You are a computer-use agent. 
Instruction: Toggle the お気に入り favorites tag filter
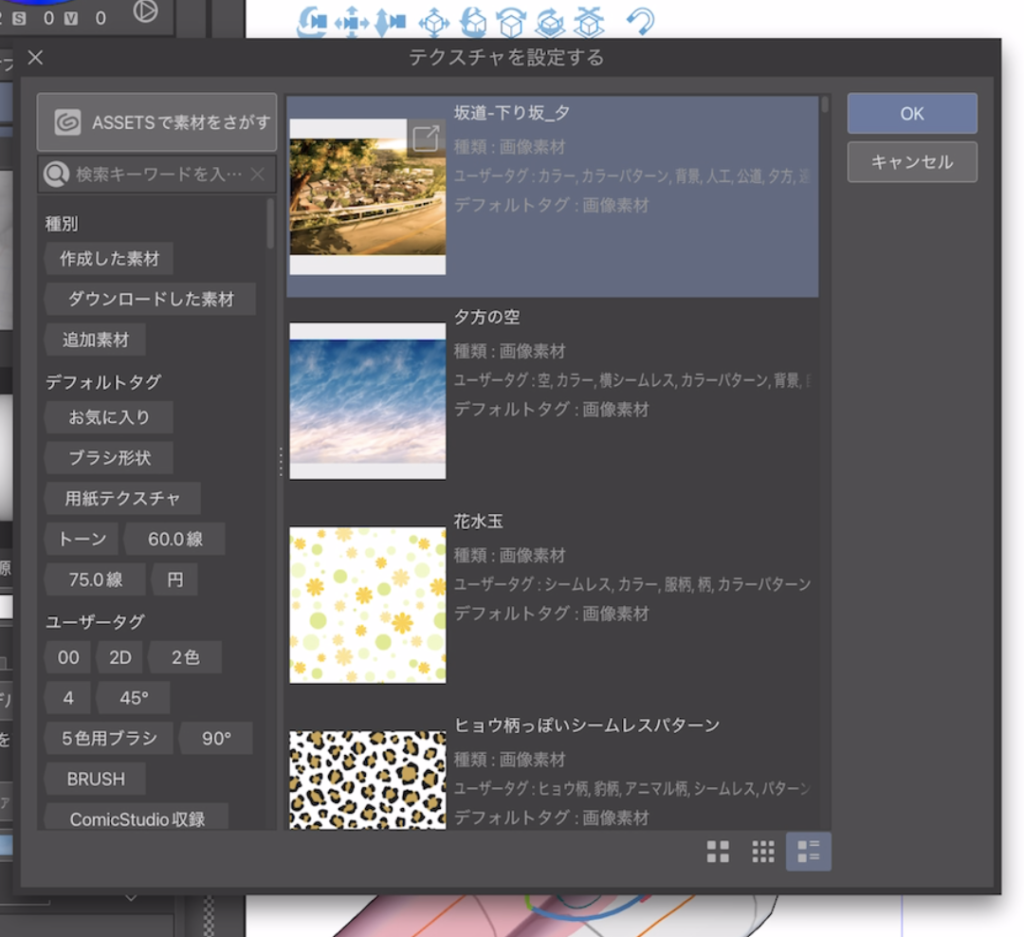109,417
